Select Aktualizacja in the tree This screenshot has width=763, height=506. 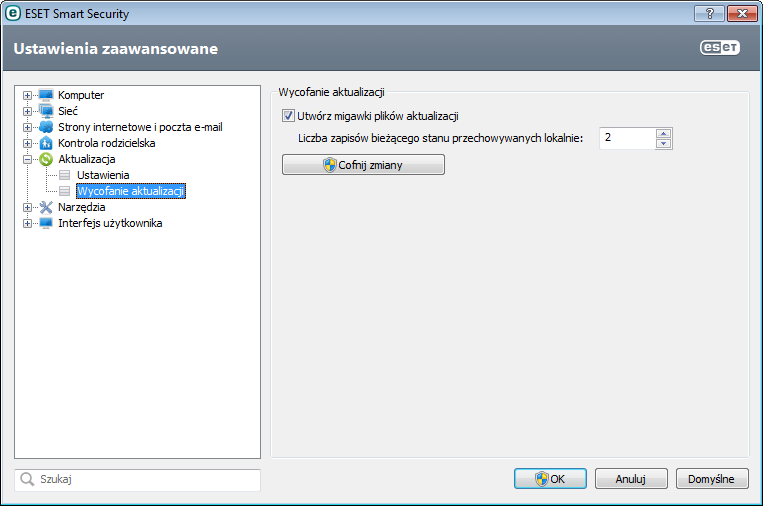[87, 159]
